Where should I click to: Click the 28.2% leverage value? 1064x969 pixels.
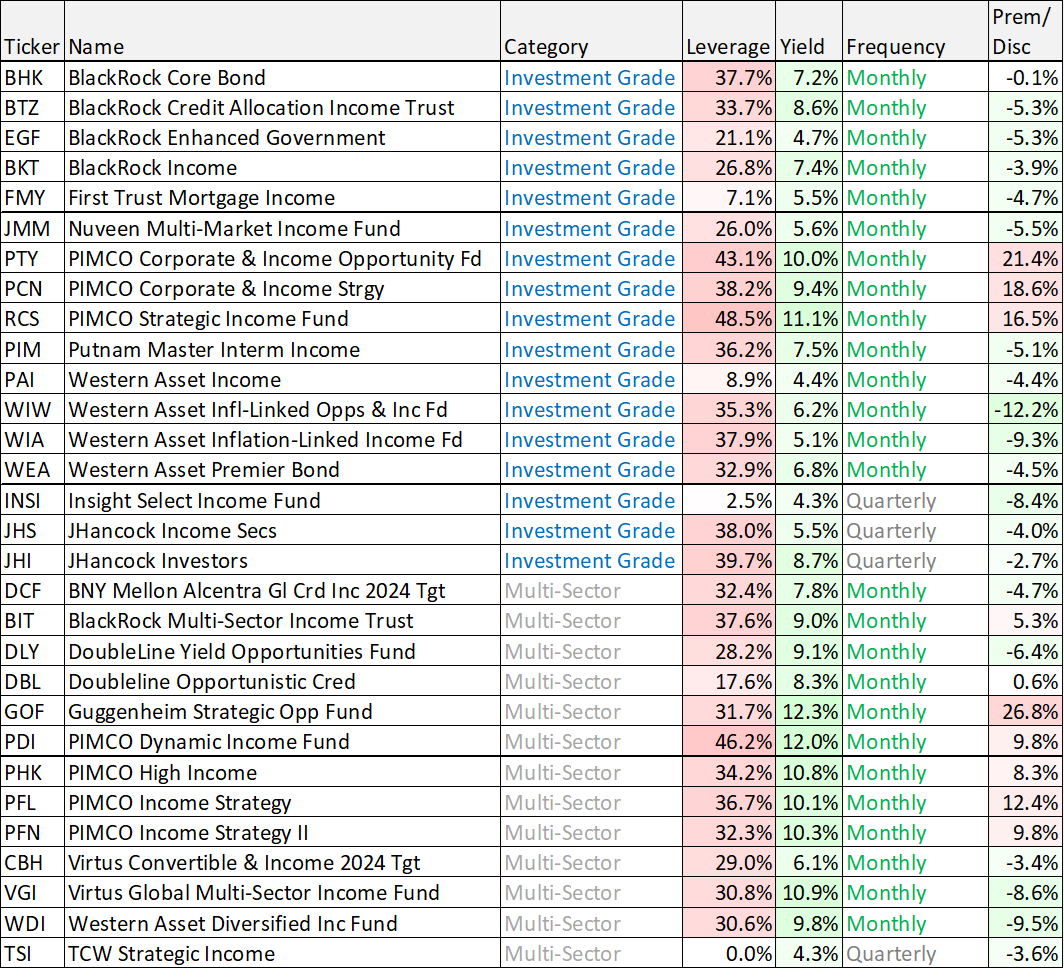729,651
